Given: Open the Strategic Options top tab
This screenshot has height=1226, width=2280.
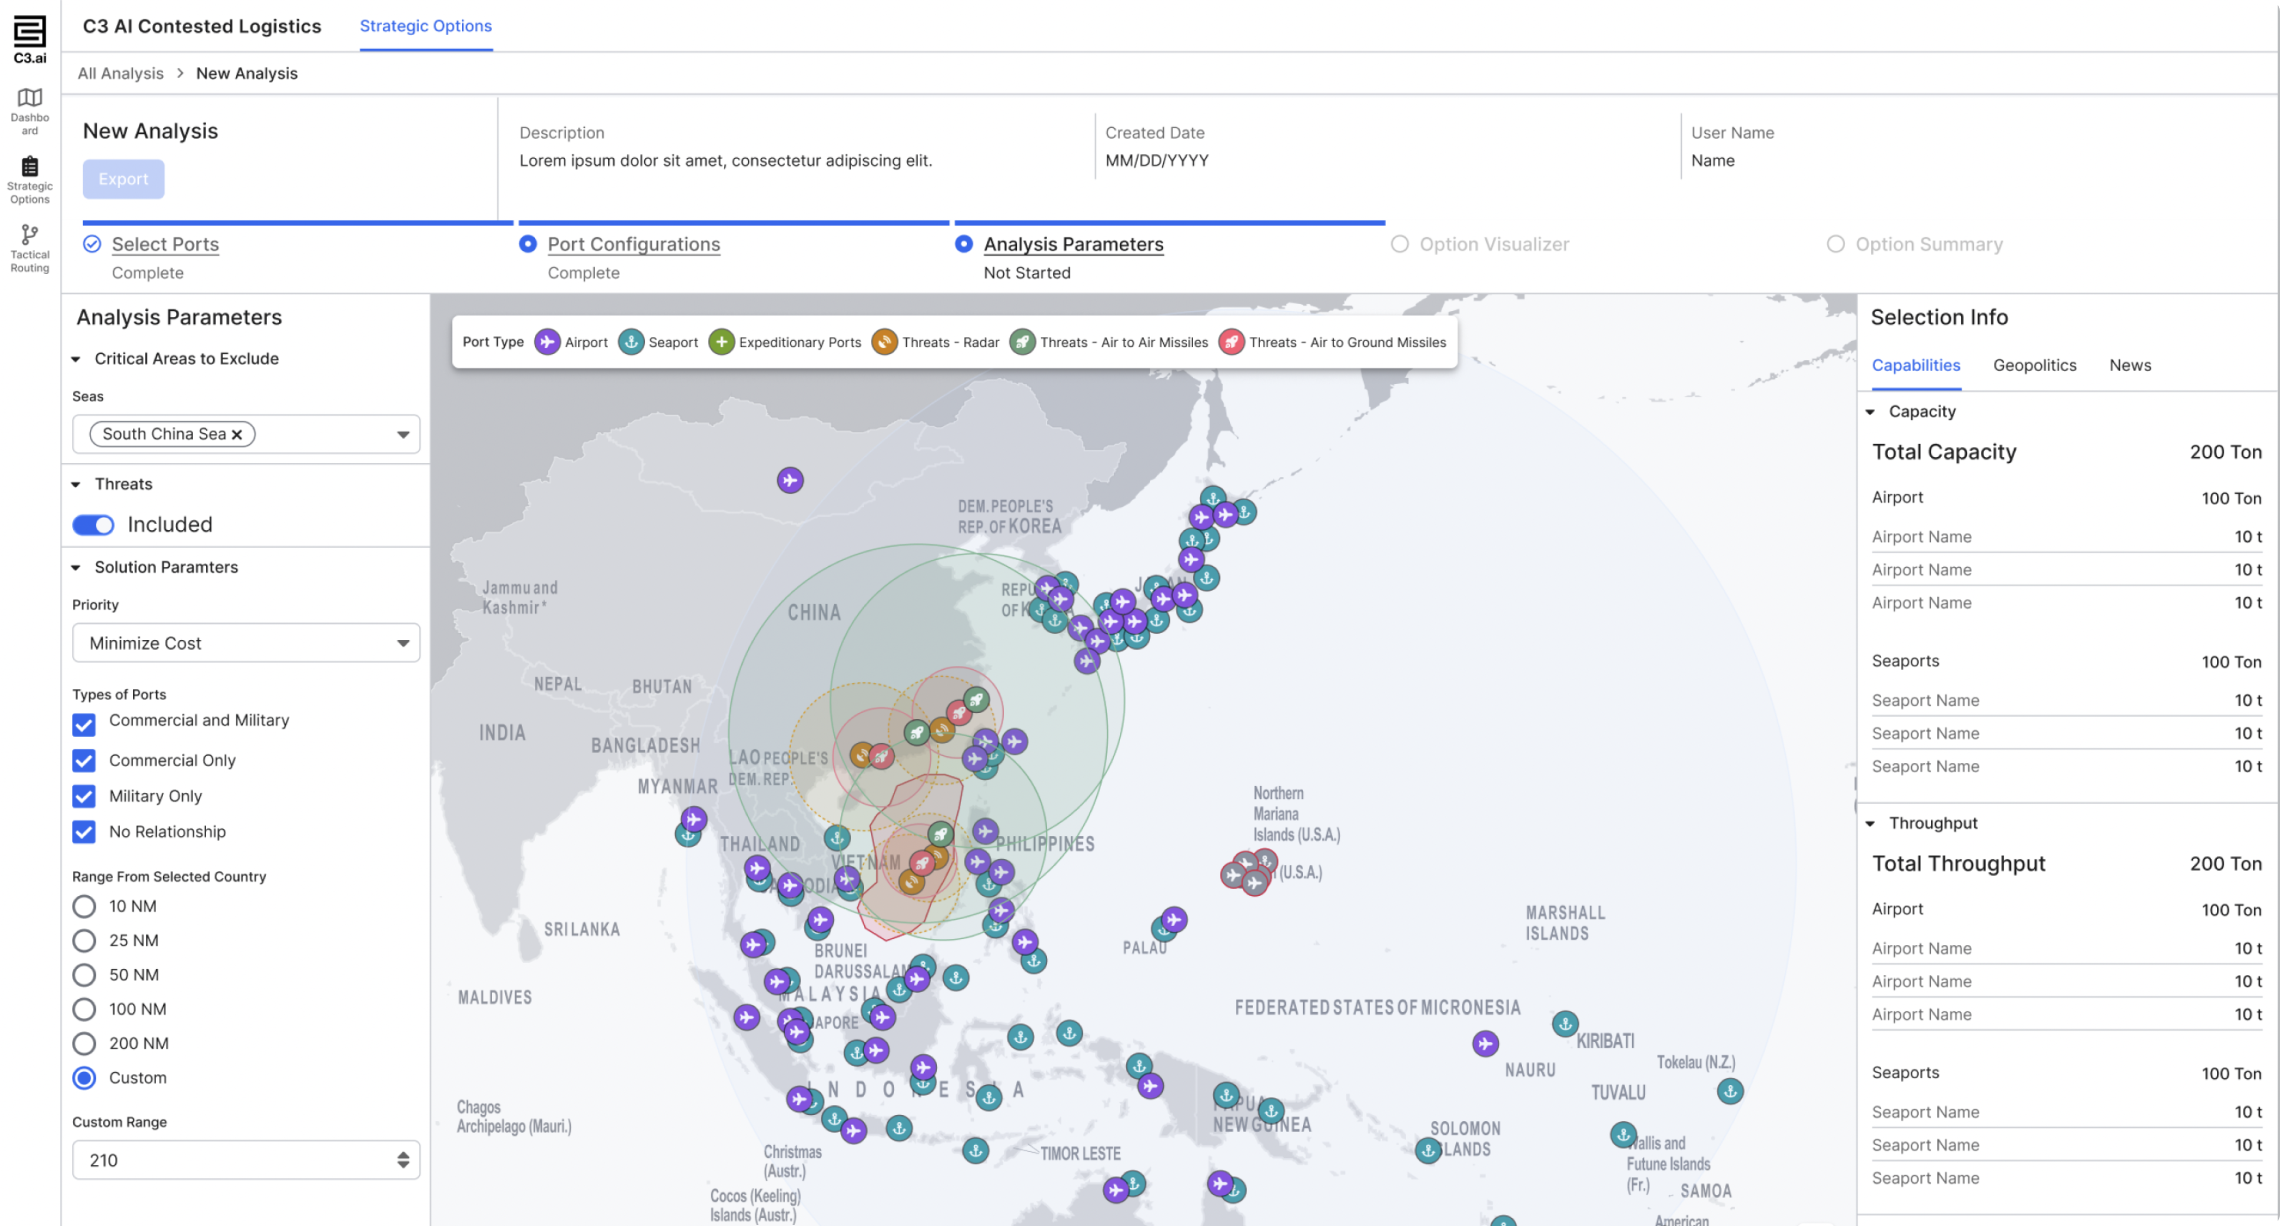Looking at the screenshot, I should [x=426, y=26].
